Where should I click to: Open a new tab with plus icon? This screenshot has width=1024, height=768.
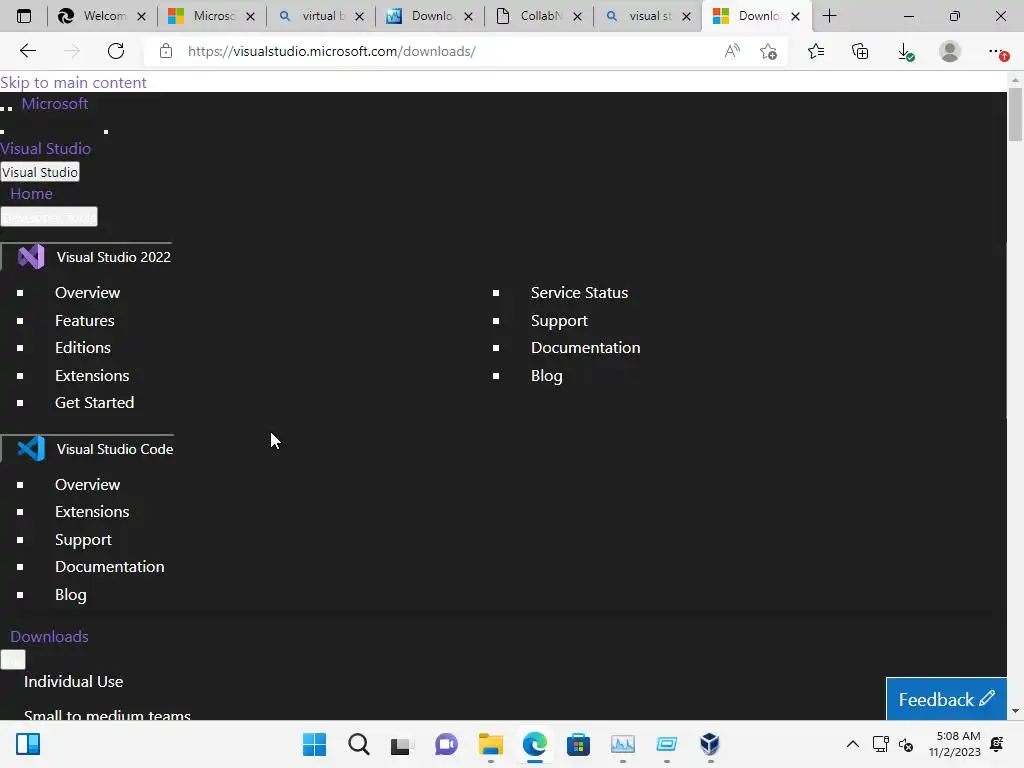coord(829,16)
